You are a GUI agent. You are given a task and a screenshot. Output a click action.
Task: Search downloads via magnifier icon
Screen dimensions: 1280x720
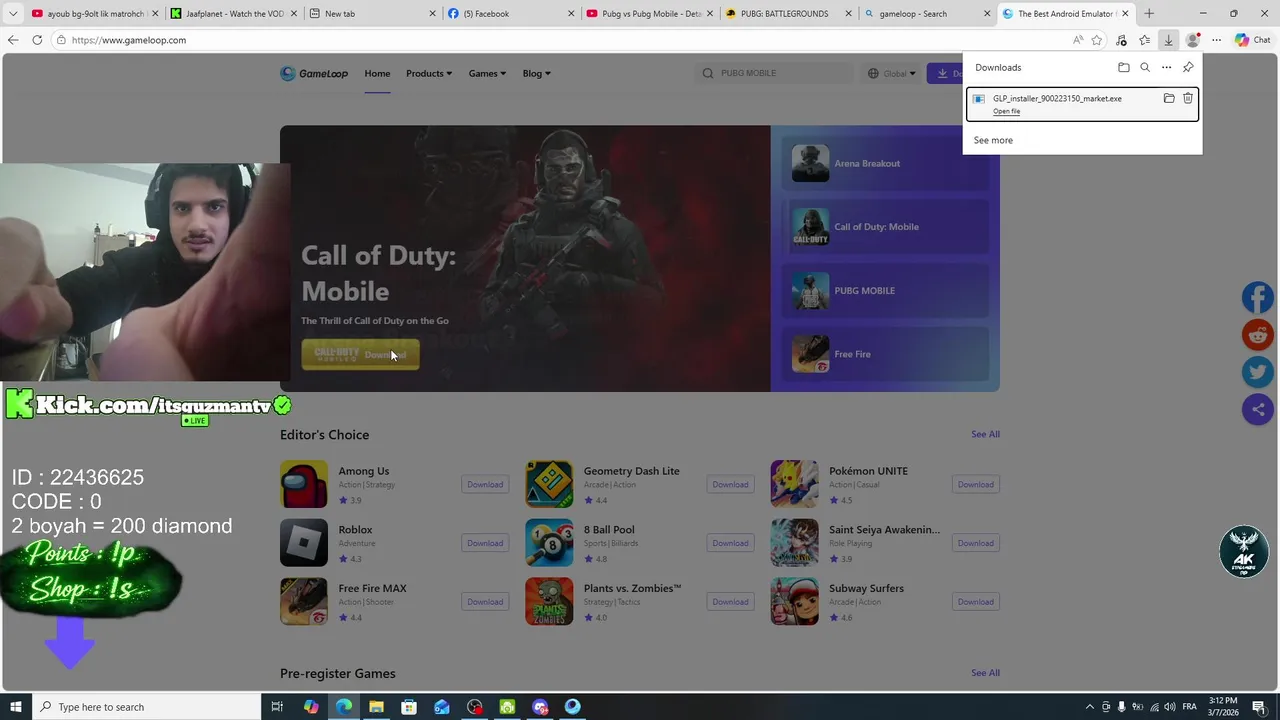[x=1145, y=67]
